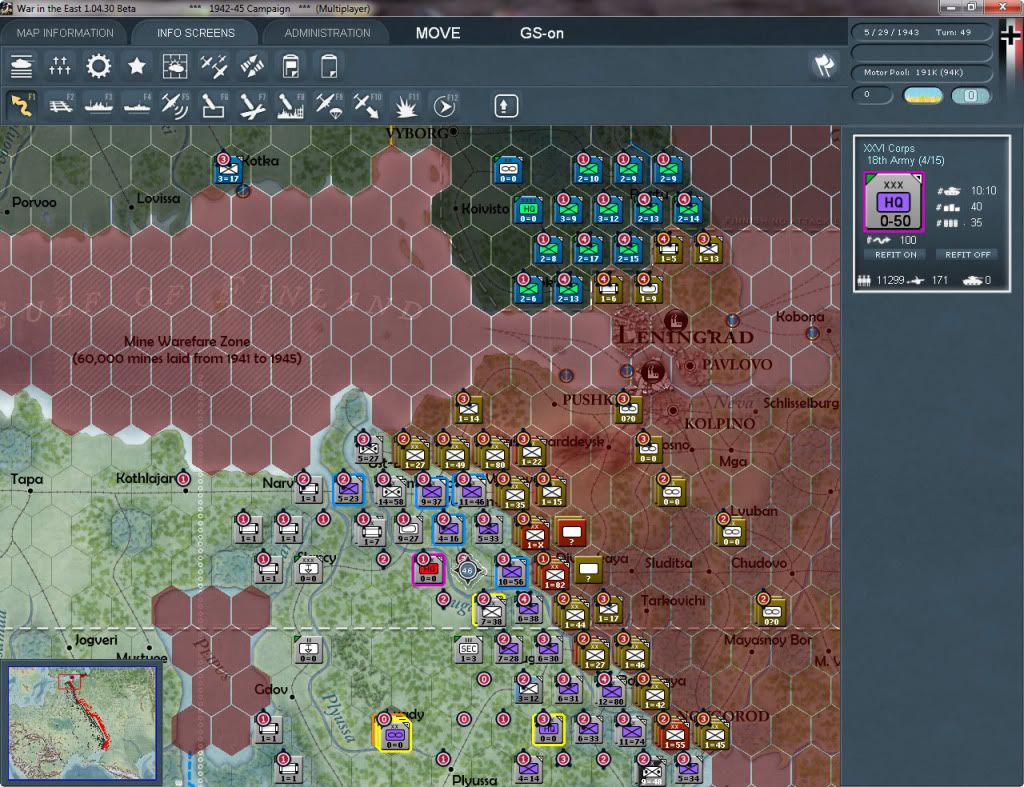Click the XXVI Corps unit name
The height and width of the screenshot is (787, 1024).
click(x=889, y=148)
